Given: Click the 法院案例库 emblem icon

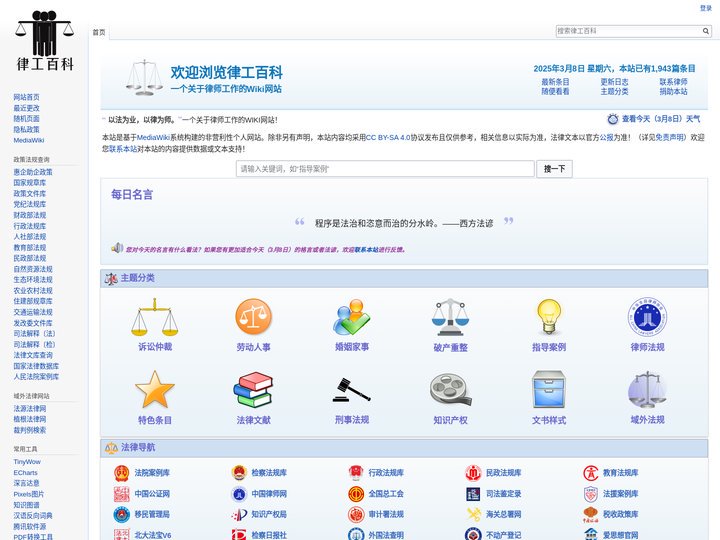Looking at the screenshot, I should [122, 472].
